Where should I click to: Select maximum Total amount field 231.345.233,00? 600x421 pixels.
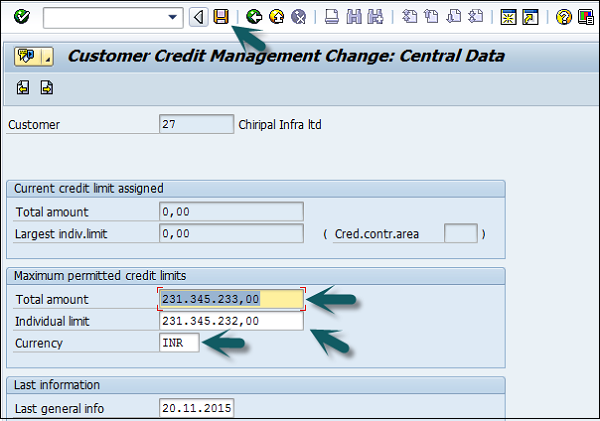231,299
